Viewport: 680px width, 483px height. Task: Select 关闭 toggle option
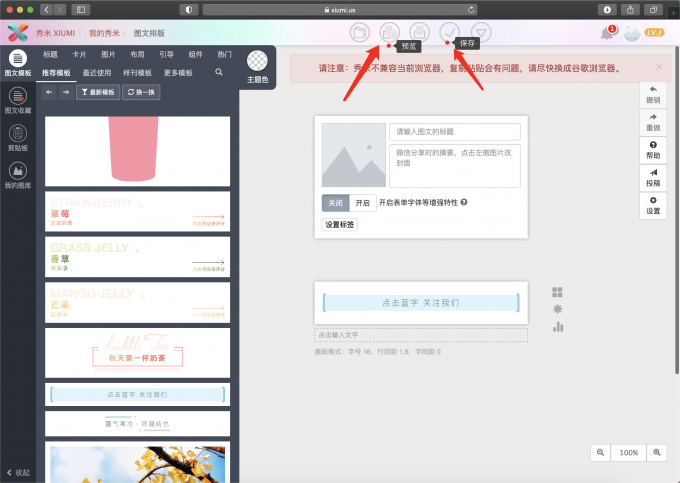pos(335,202)
